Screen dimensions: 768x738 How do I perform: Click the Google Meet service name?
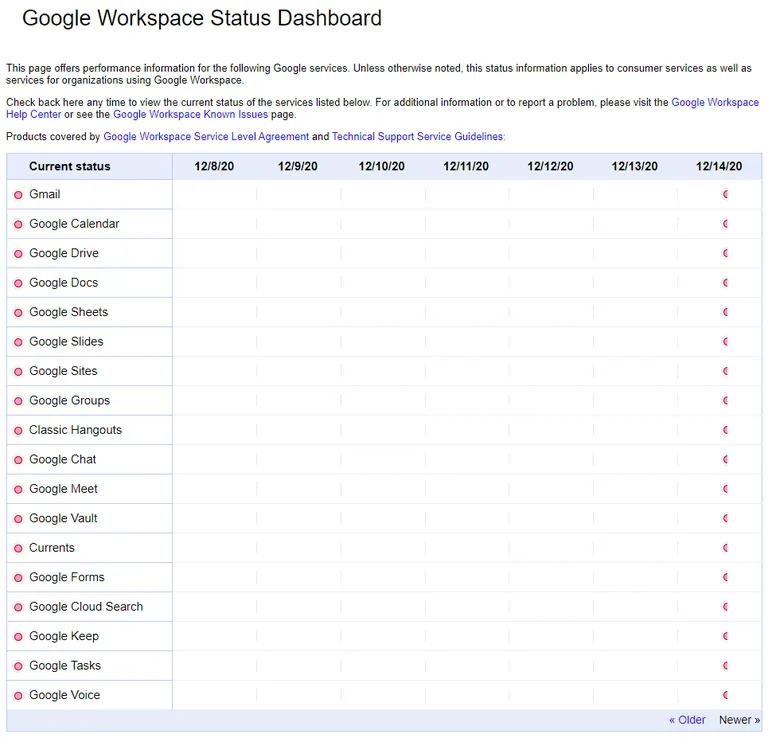coord(63,489)
